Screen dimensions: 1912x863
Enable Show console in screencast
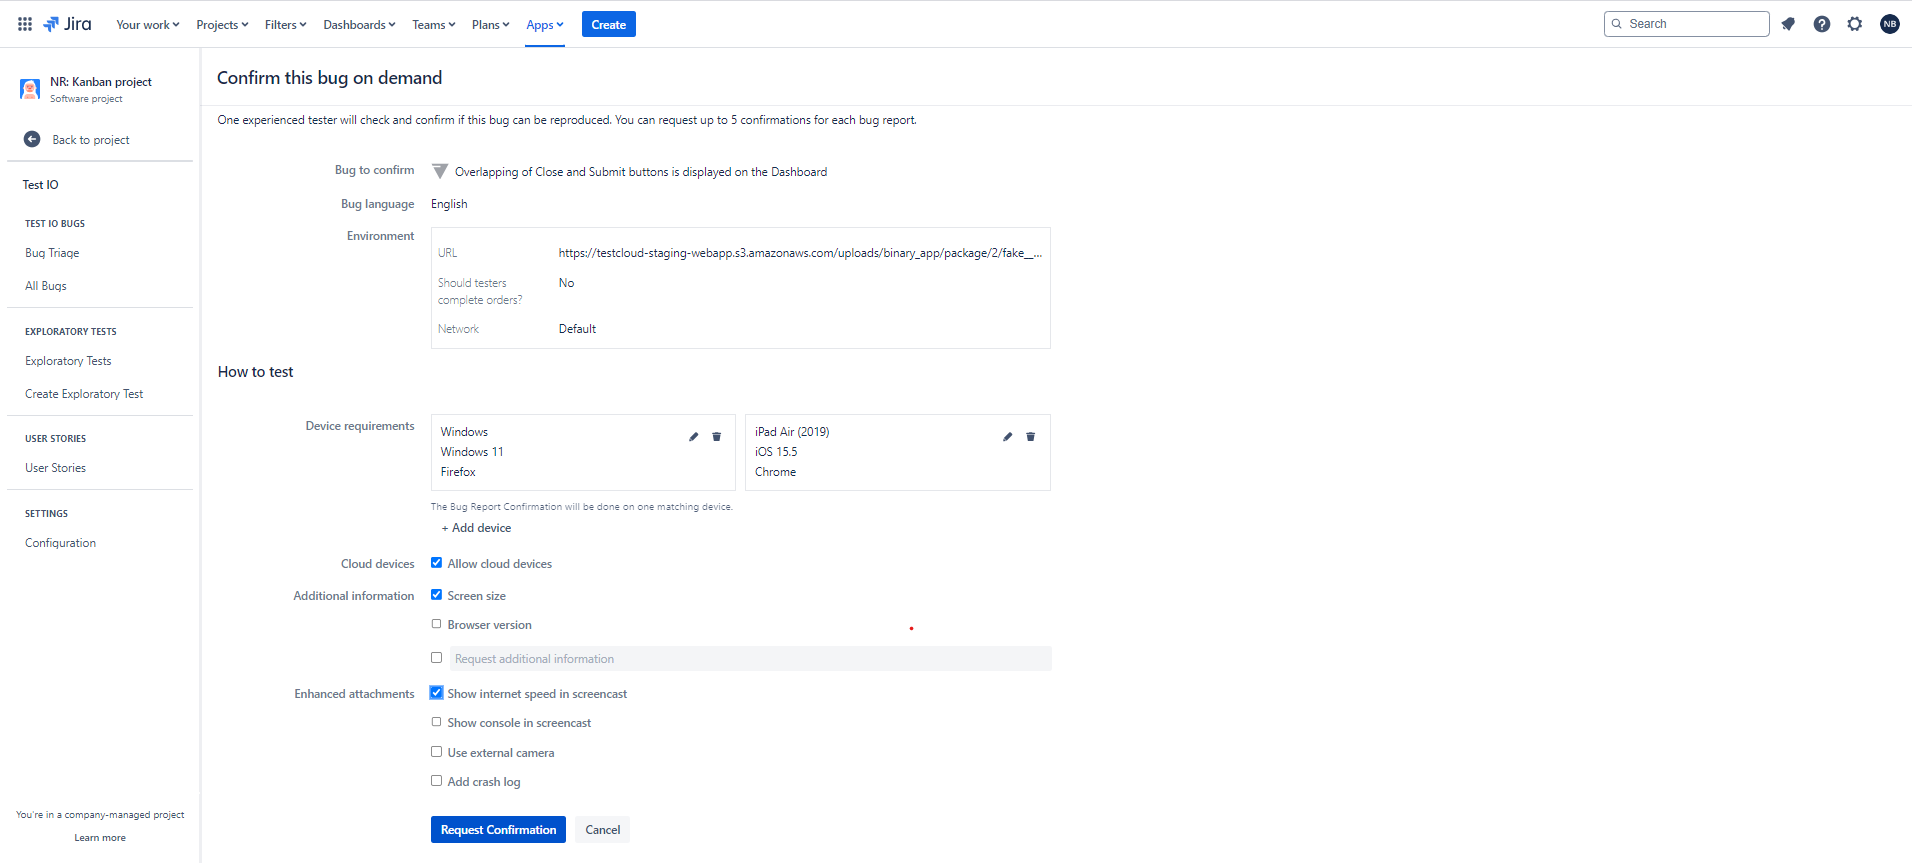pos(436,722)
